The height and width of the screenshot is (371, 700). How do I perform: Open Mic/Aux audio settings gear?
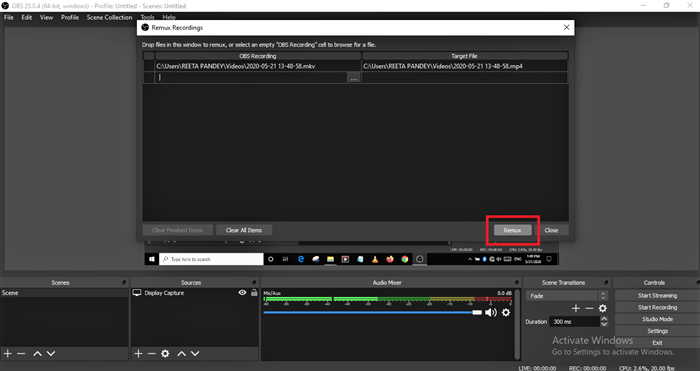(506, 313)
